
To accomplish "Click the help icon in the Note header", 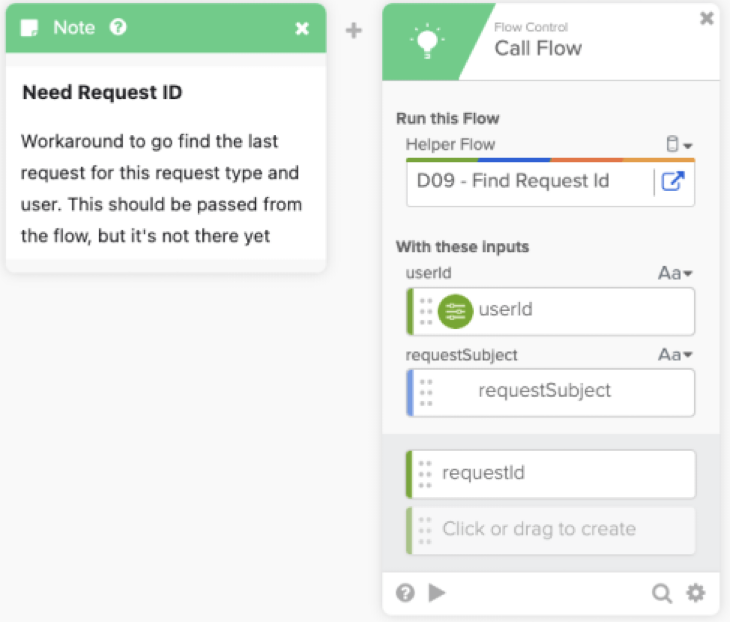I will pos(118,28).
